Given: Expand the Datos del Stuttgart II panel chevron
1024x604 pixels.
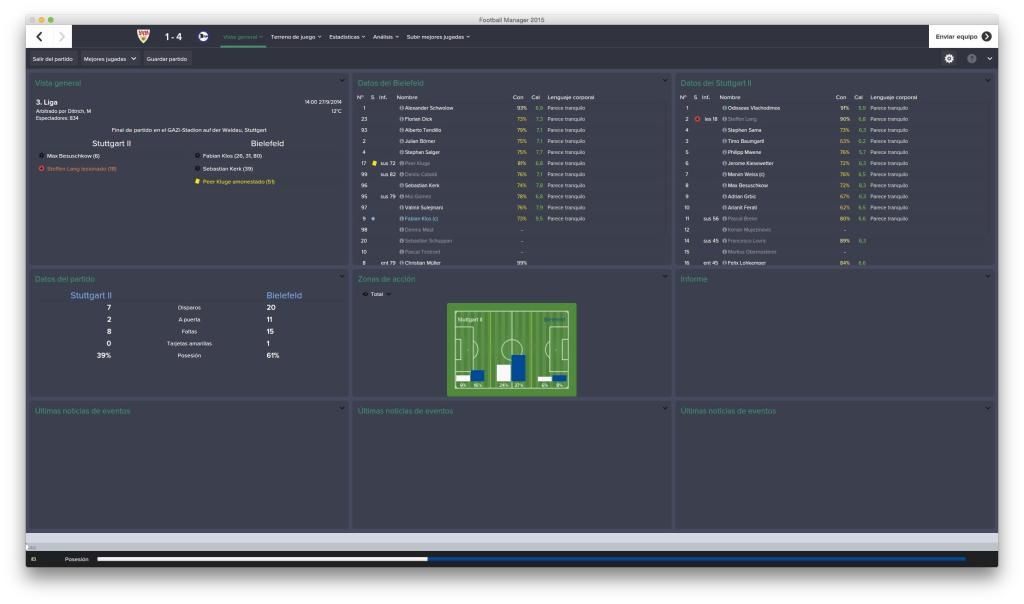Looking at the screenshot, I should (987, 81).
